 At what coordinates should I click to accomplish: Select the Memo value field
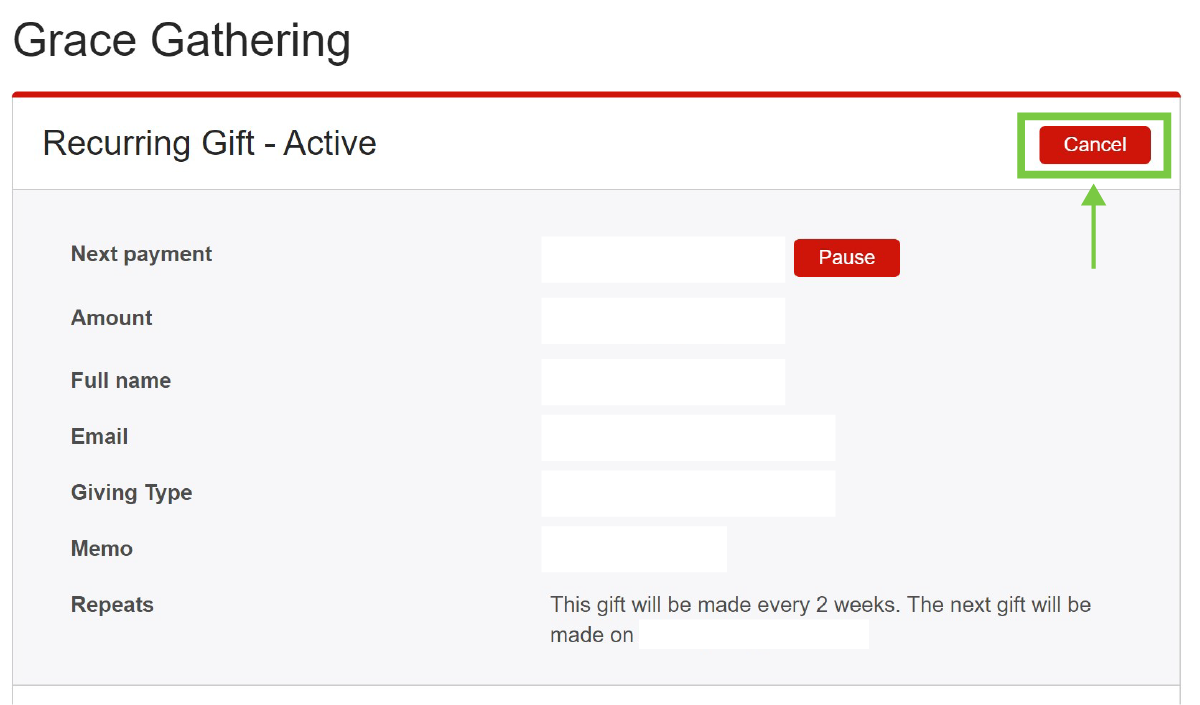click(x=634, y=549)
